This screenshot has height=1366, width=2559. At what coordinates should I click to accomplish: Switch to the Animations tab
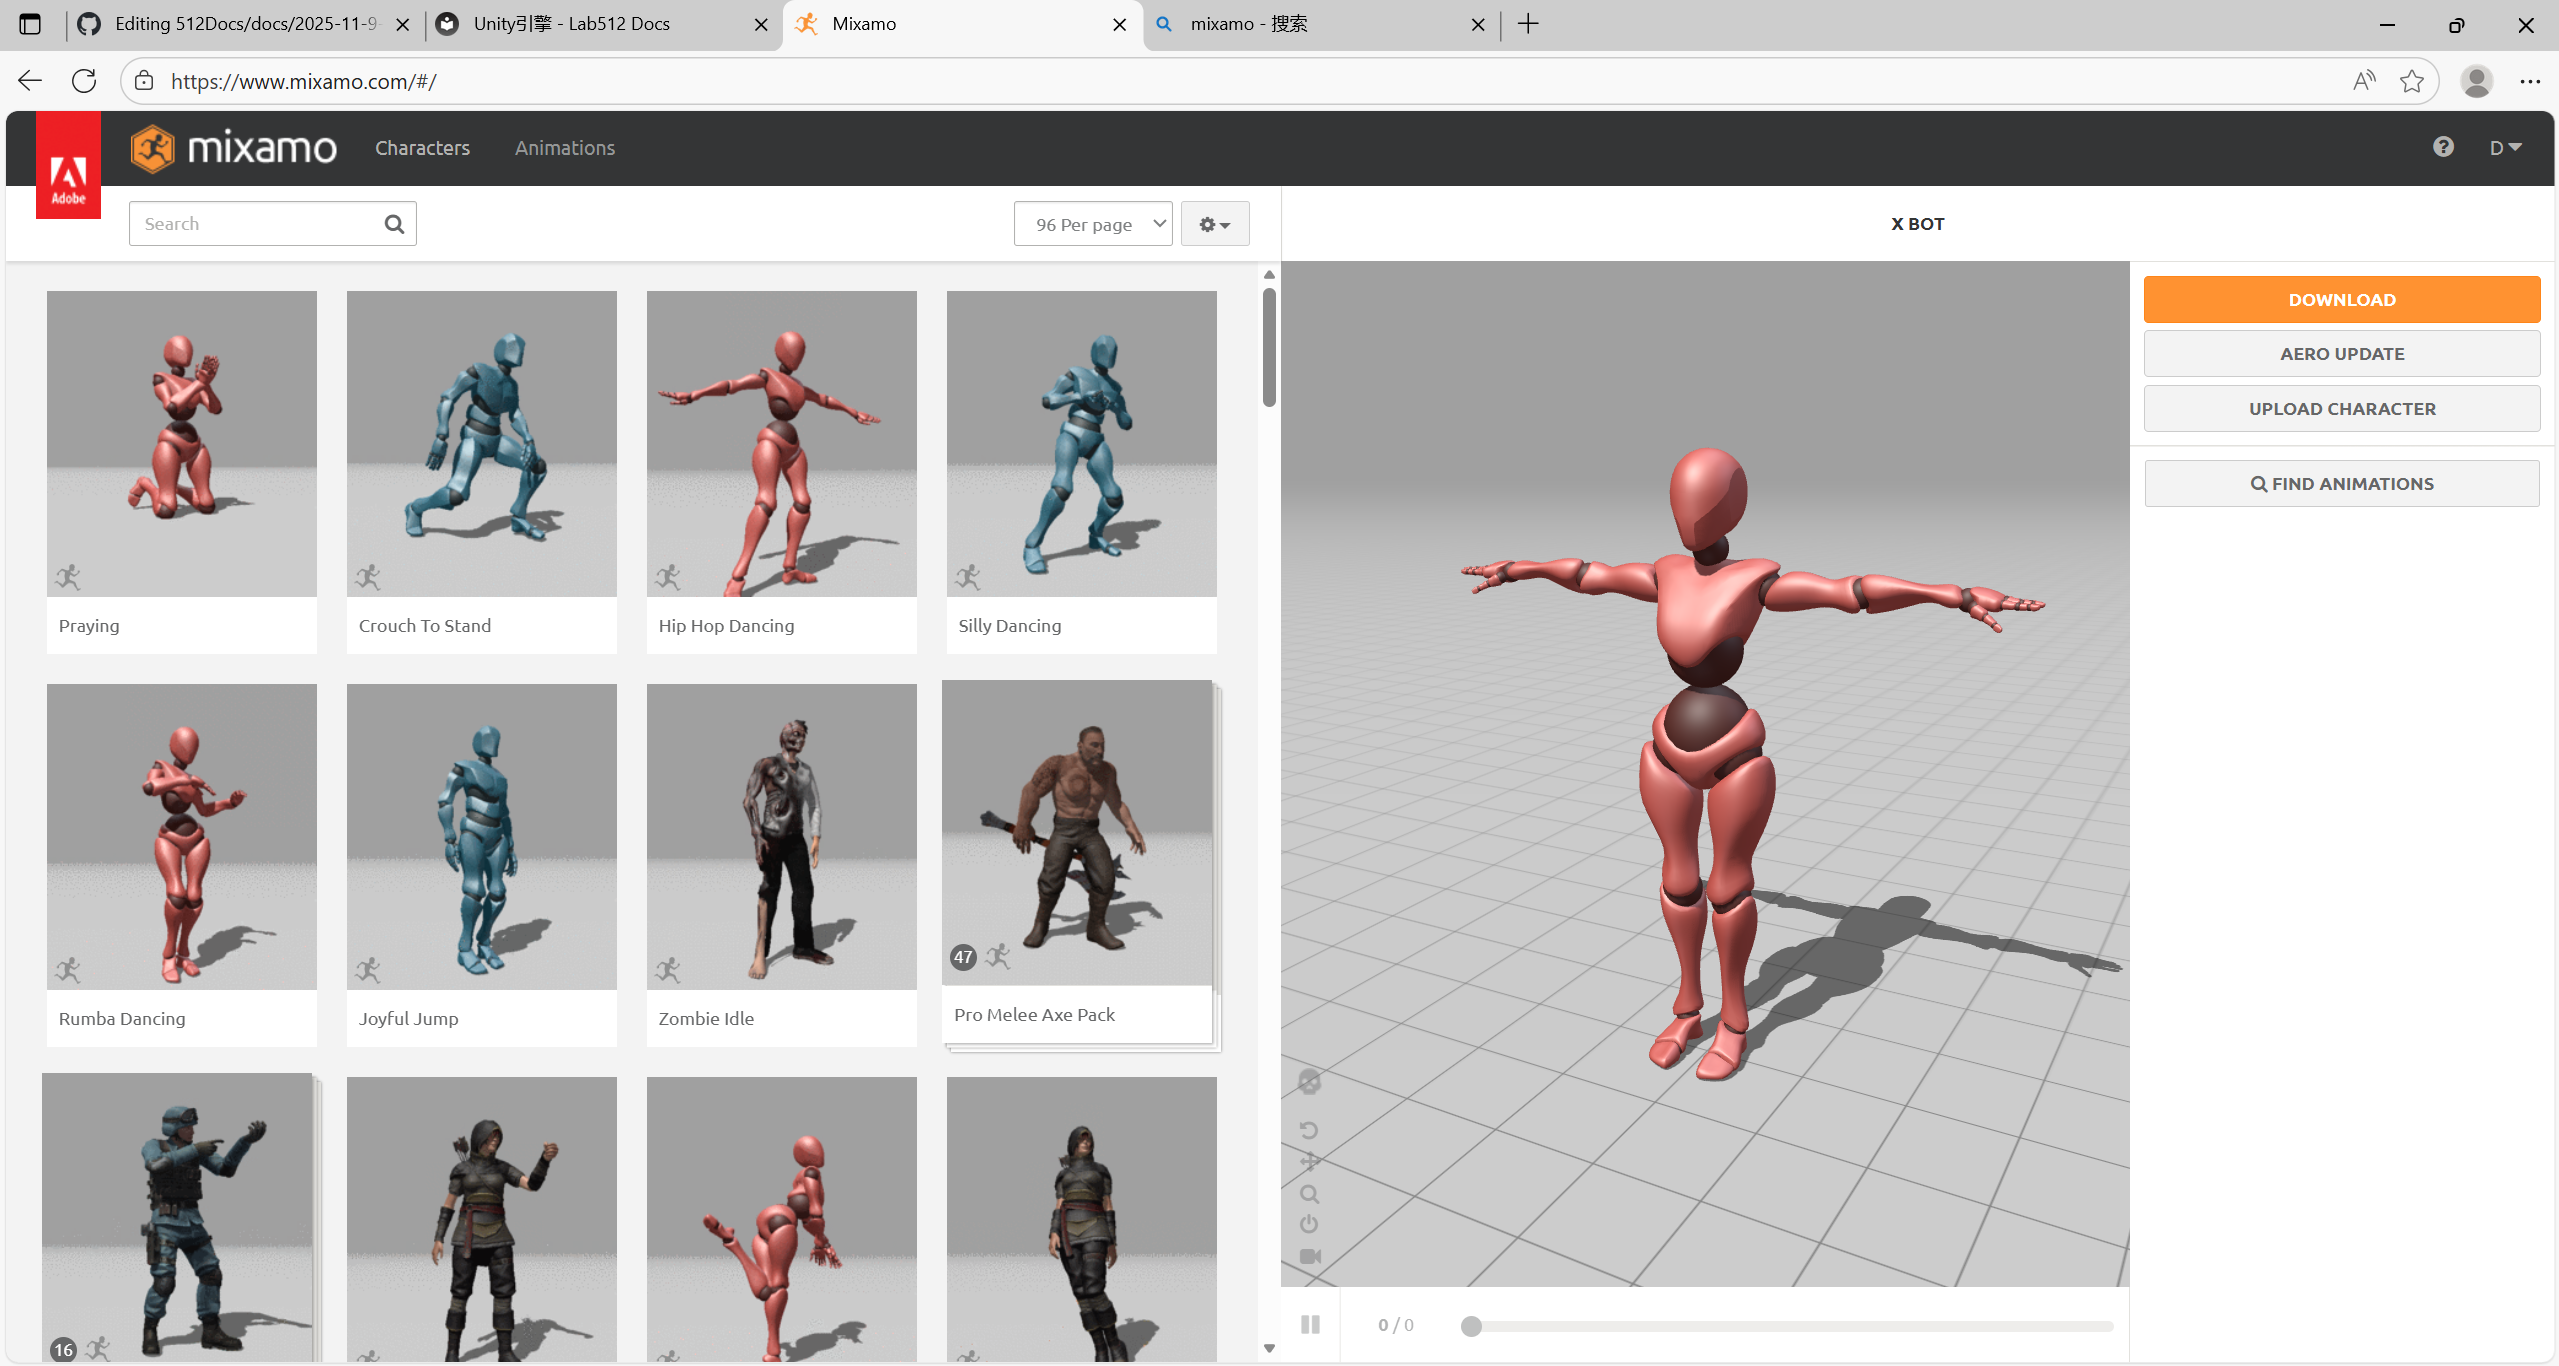pyautogui.click(x=564, y=148)
